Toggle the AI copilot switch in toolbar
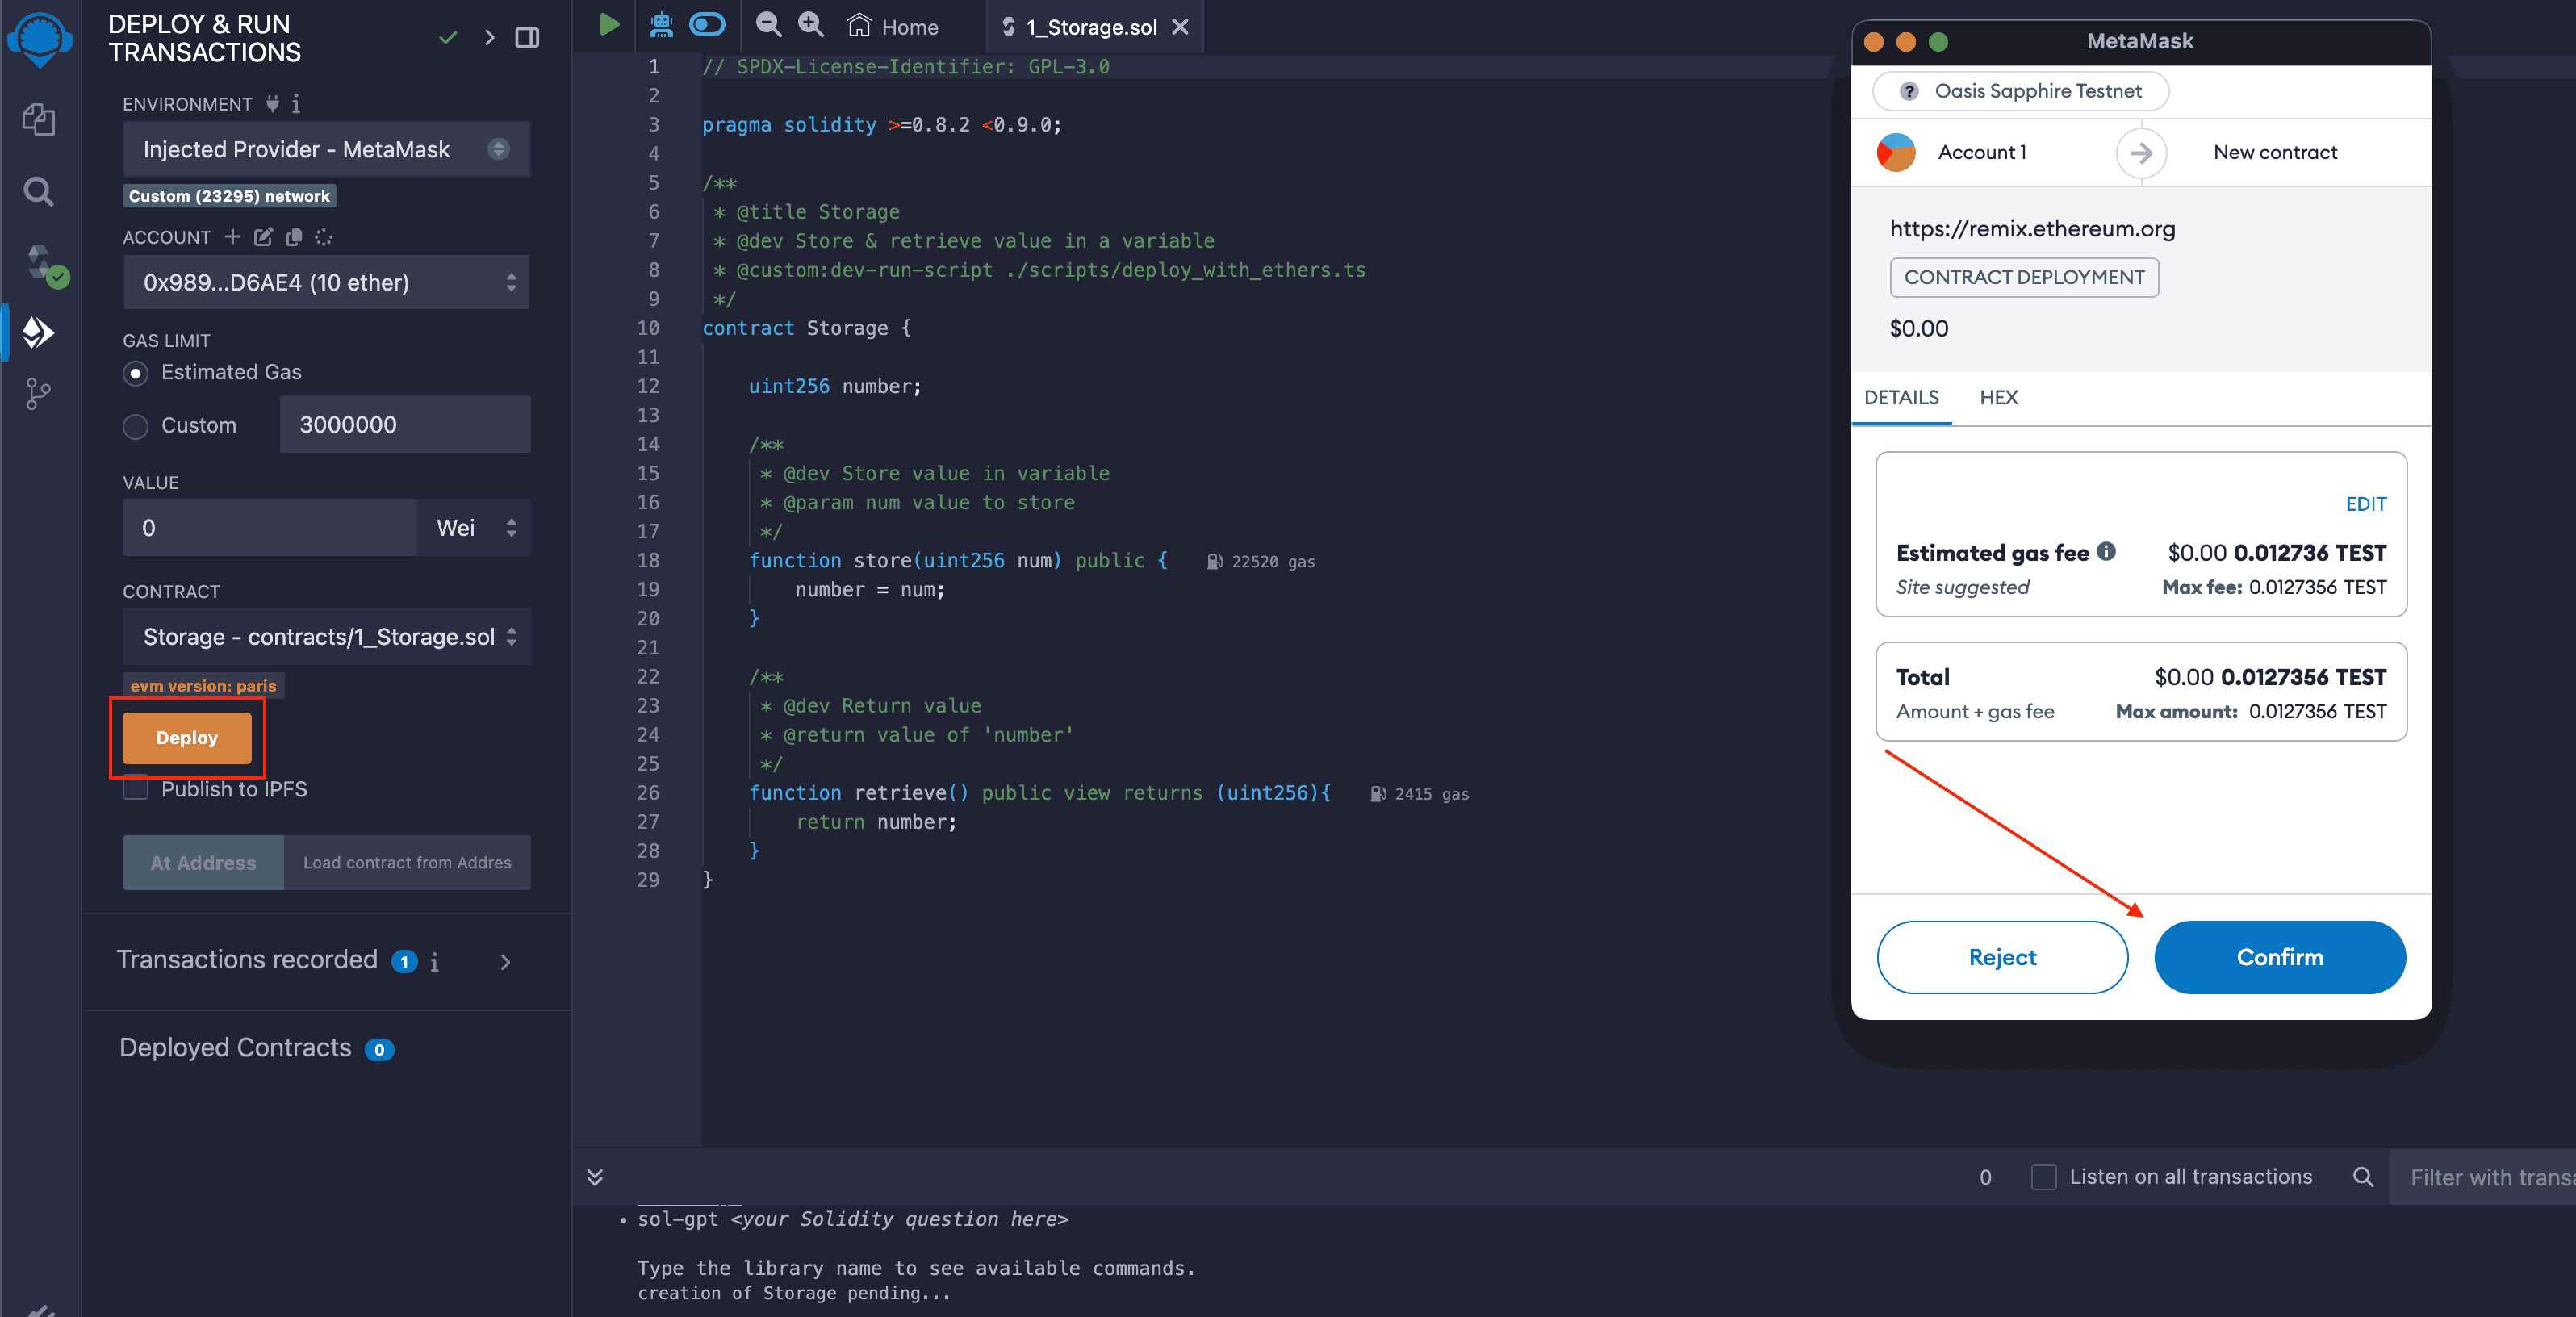 pyautogui.click(x=707, y=25)
